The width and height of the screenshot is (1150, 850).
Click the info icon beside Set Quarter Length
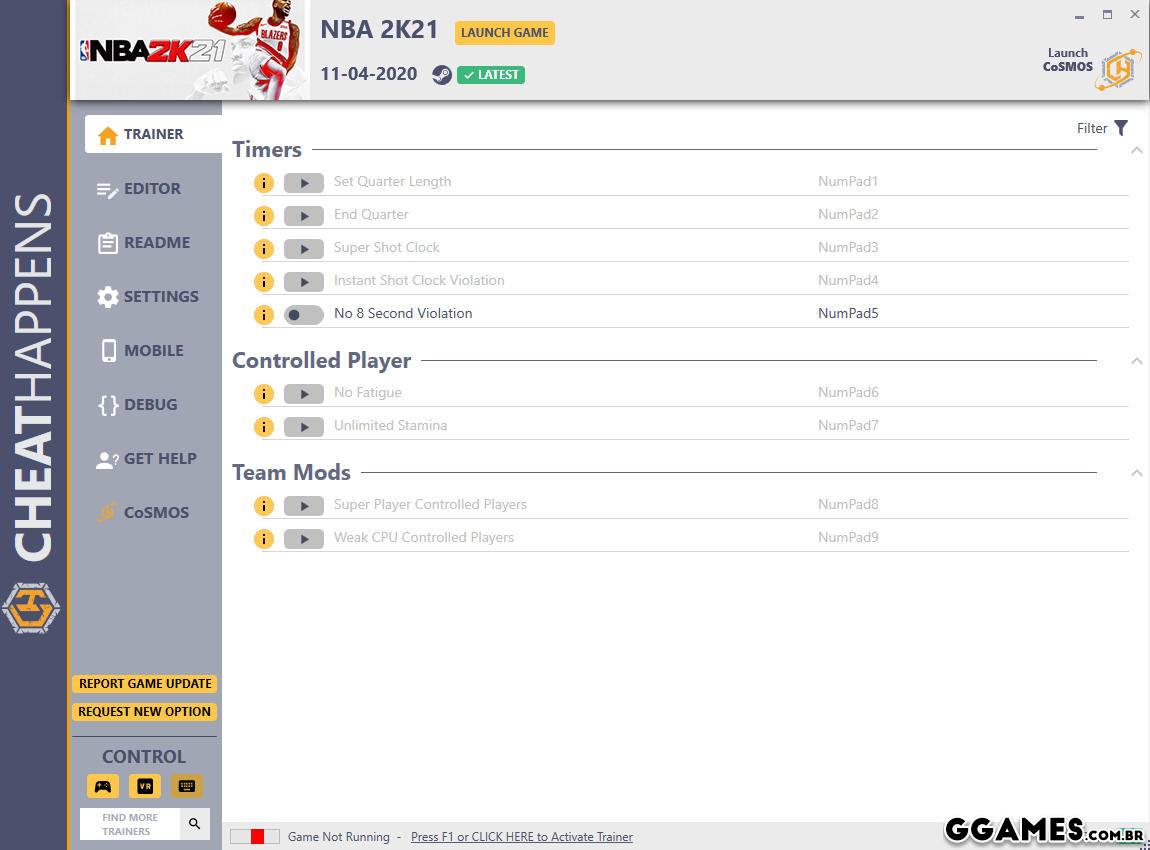pos(263,183)
